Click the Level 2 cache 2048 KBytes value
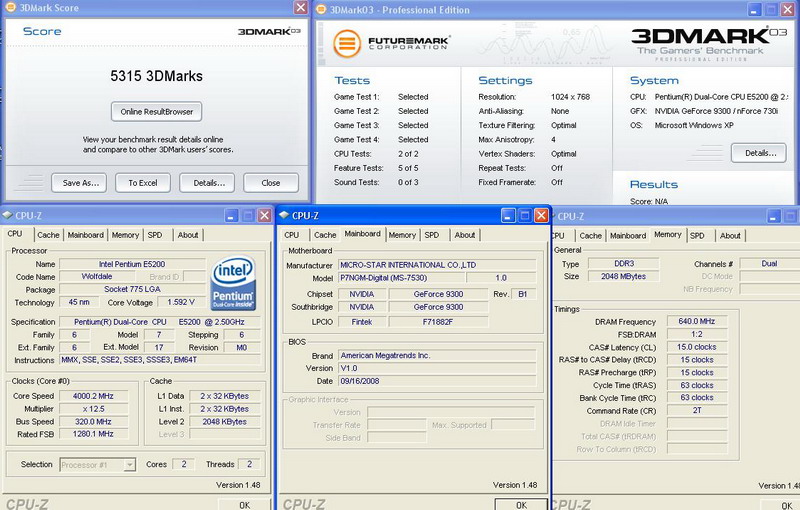 (224, 422)
